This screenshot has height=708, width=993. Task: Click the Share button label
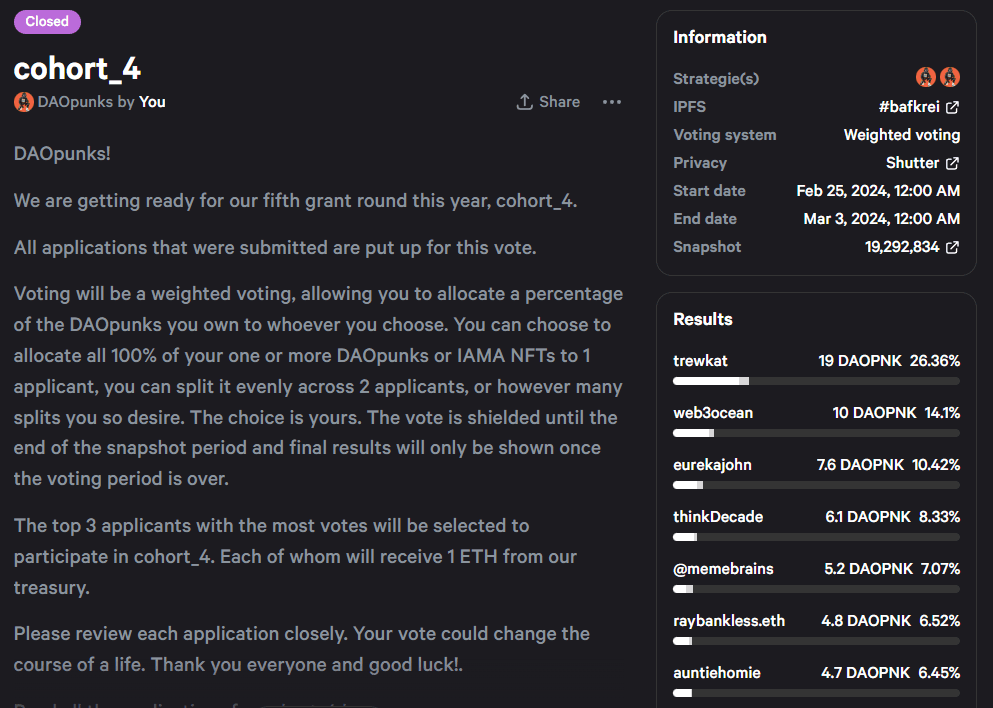coord(559,102)
